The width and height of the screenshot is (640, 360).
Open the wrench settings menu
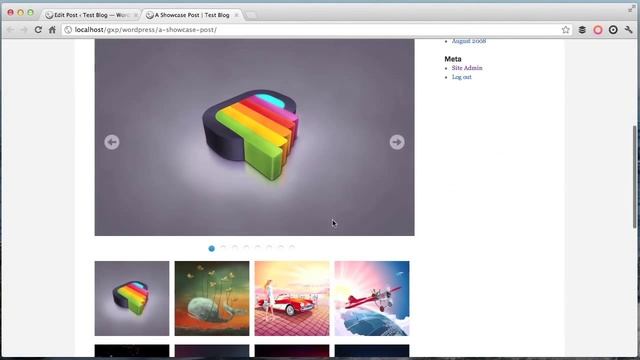click(x=629, y=30)
